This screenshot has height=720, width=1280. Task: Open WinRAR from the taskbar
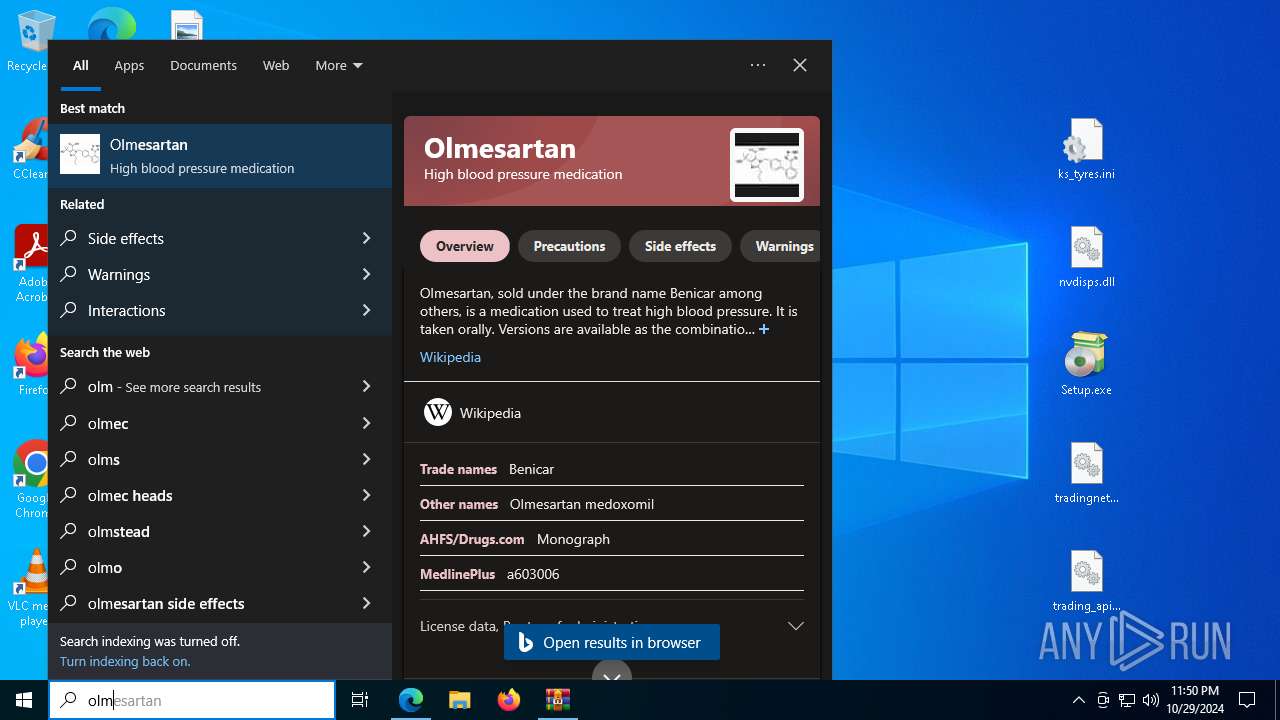coord(557,700)
